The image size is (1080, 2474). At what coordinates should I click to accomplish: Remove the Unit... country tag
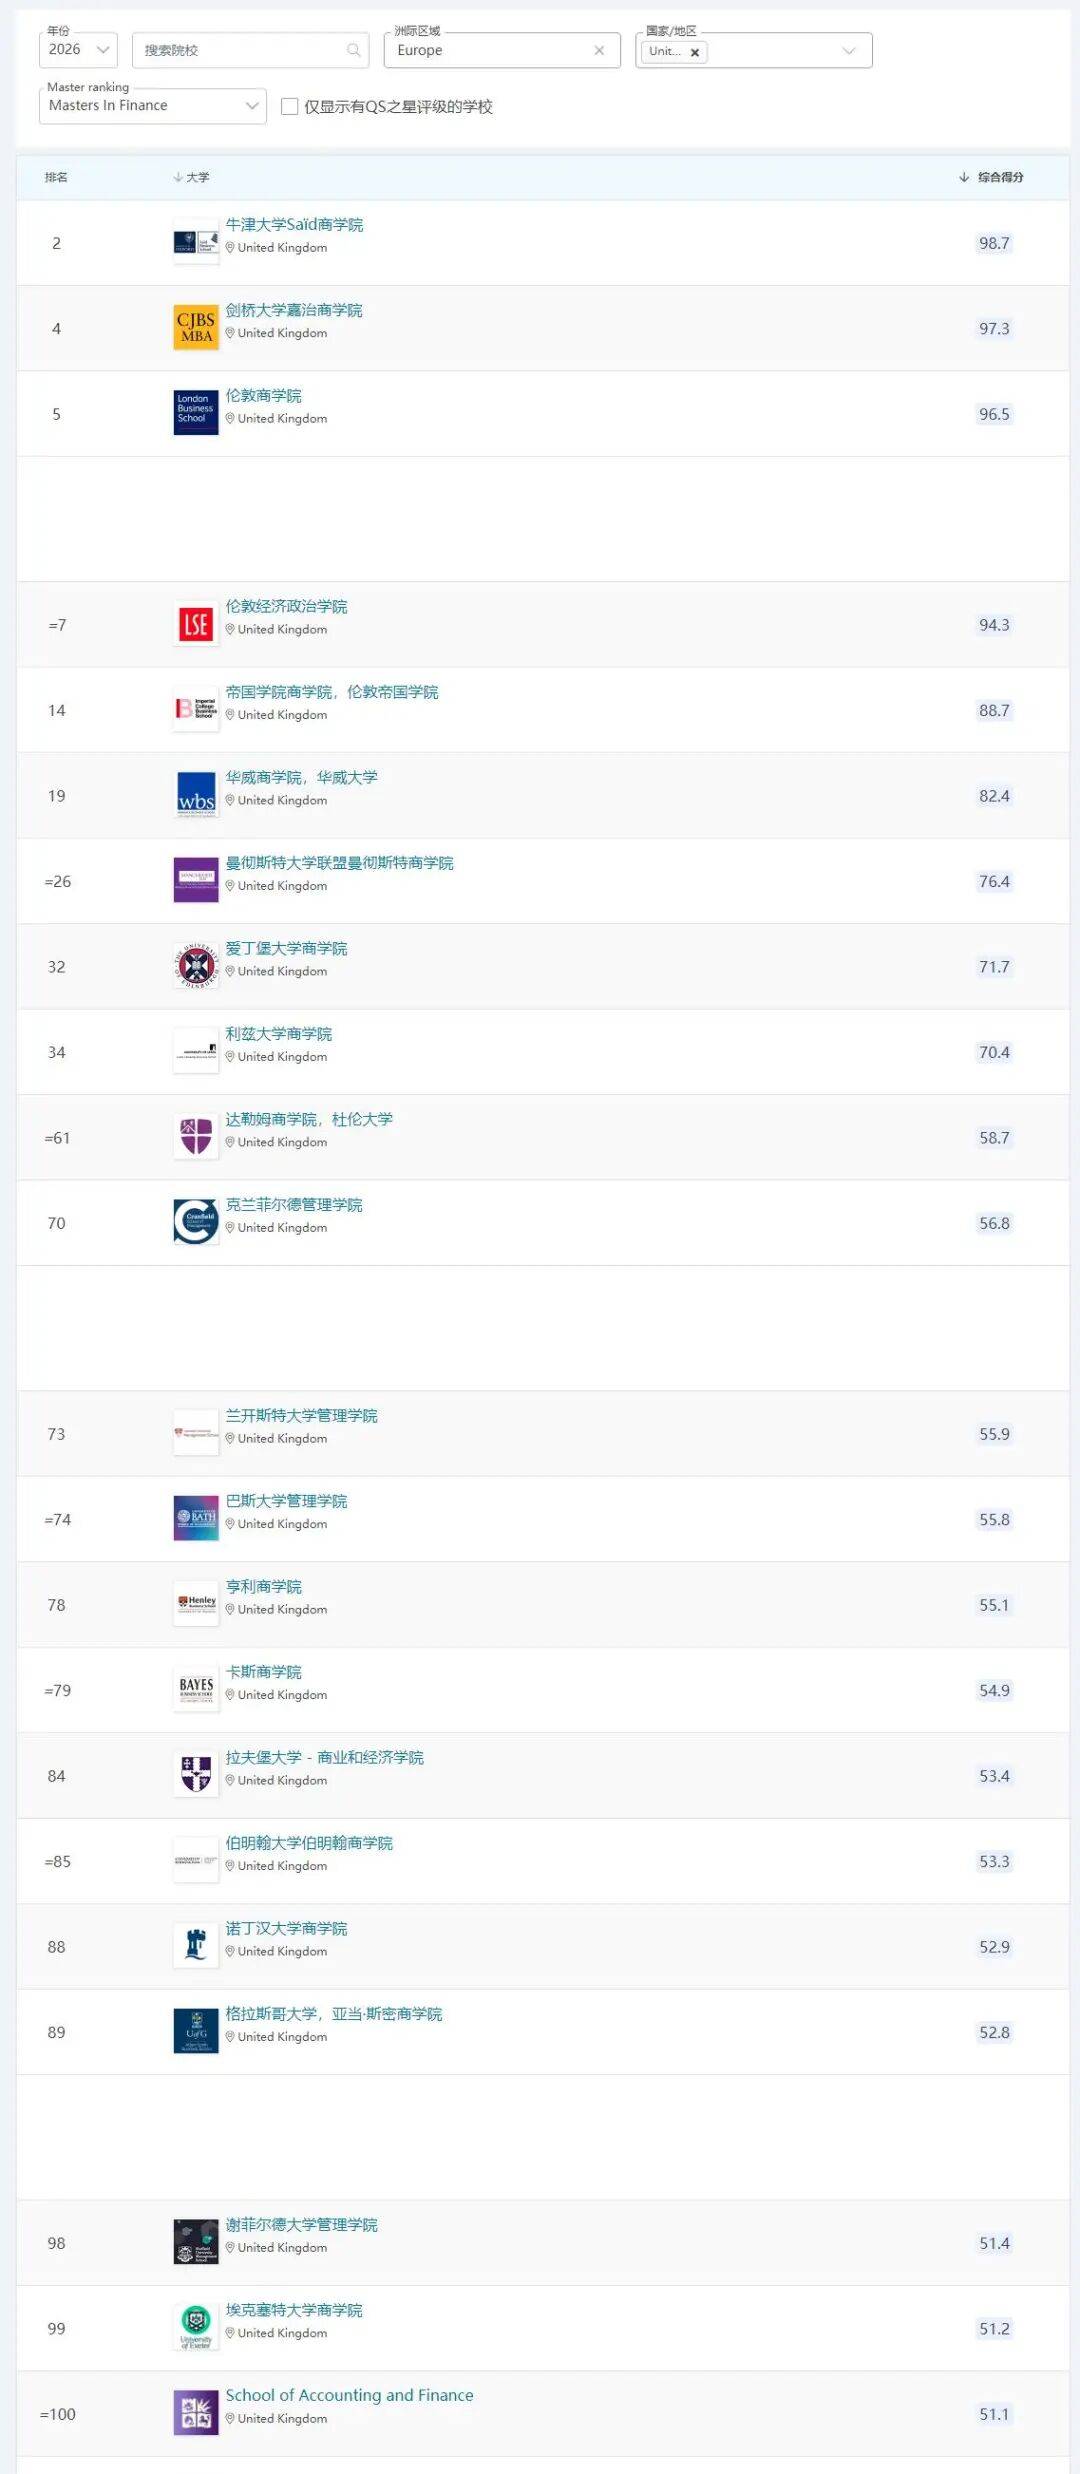695,52
